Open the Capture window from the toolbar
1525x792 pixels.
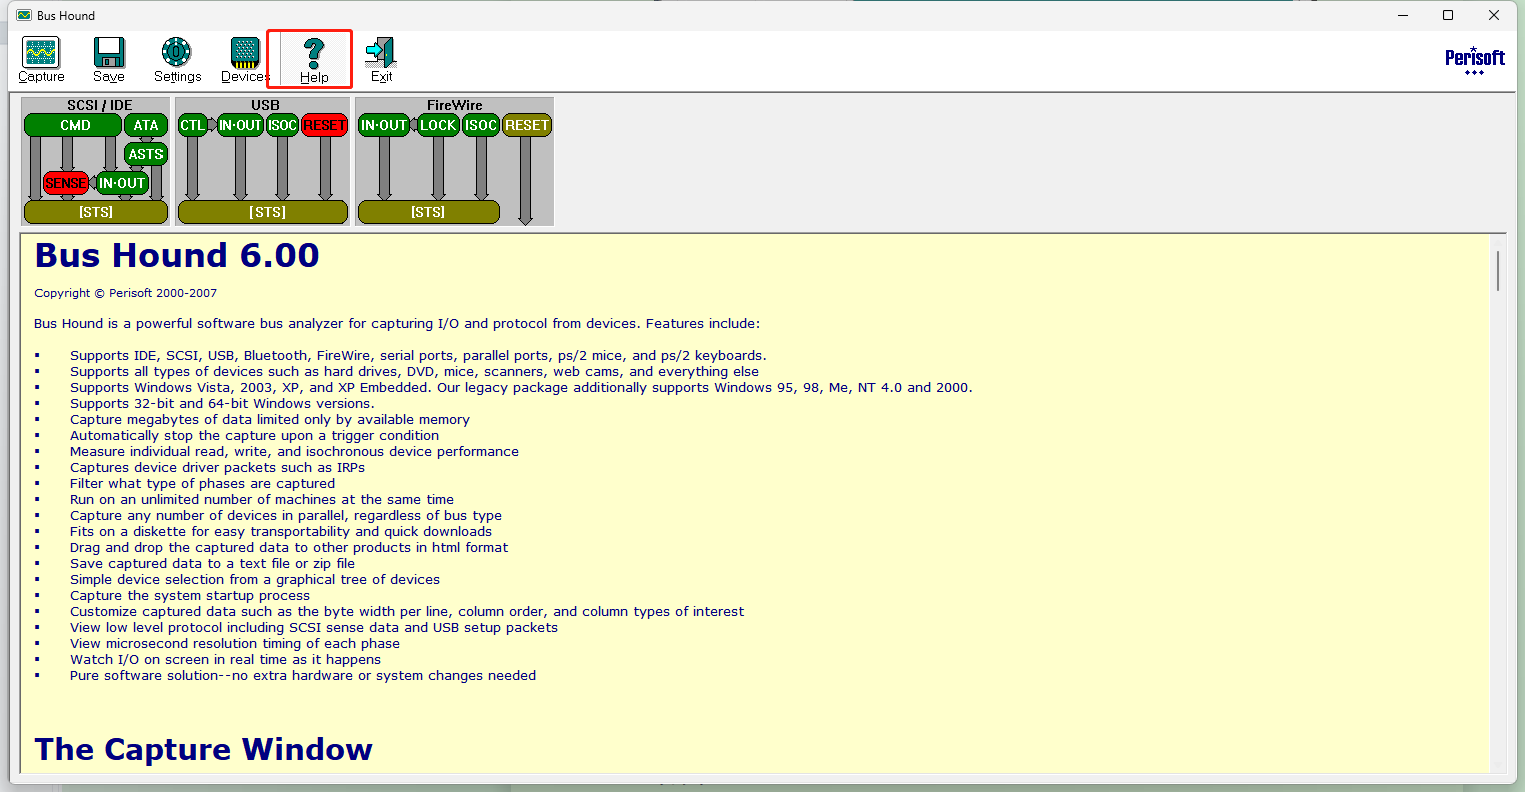[41, 60]
